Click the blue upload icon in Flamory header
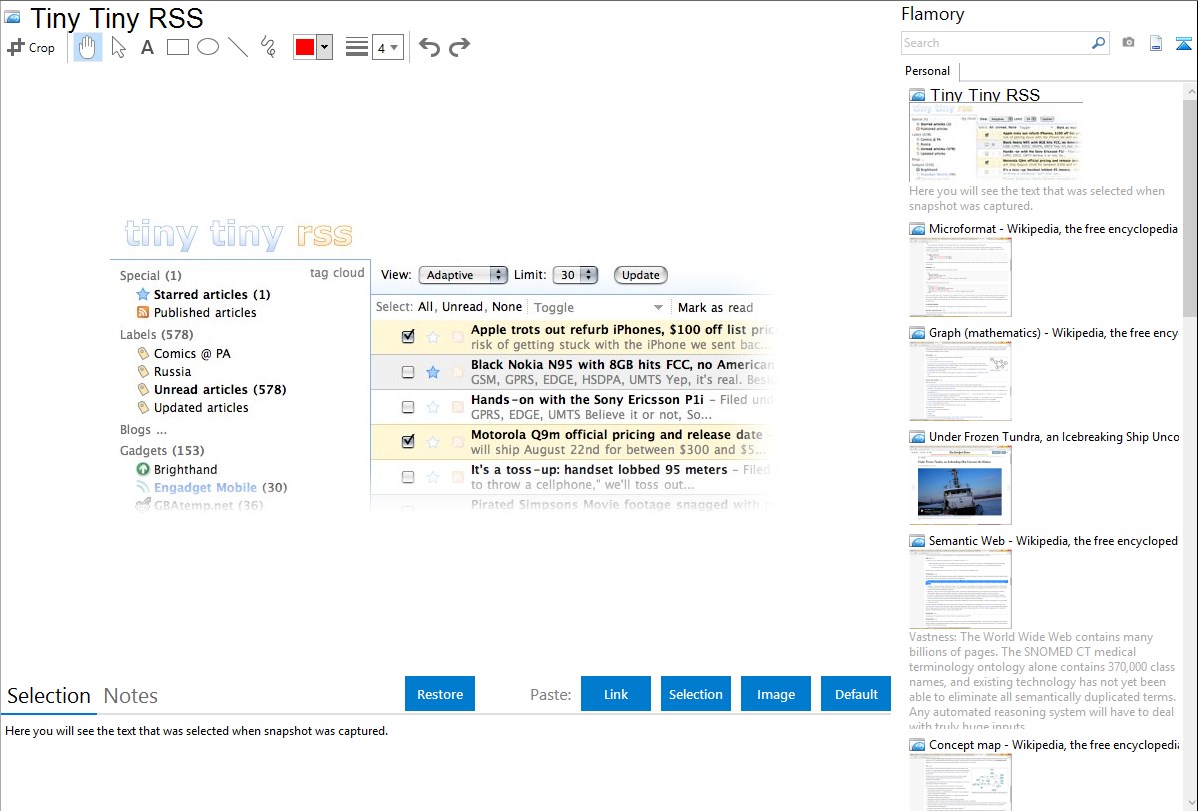This screenshot has height=811, width=1198. coord(1183,43)
